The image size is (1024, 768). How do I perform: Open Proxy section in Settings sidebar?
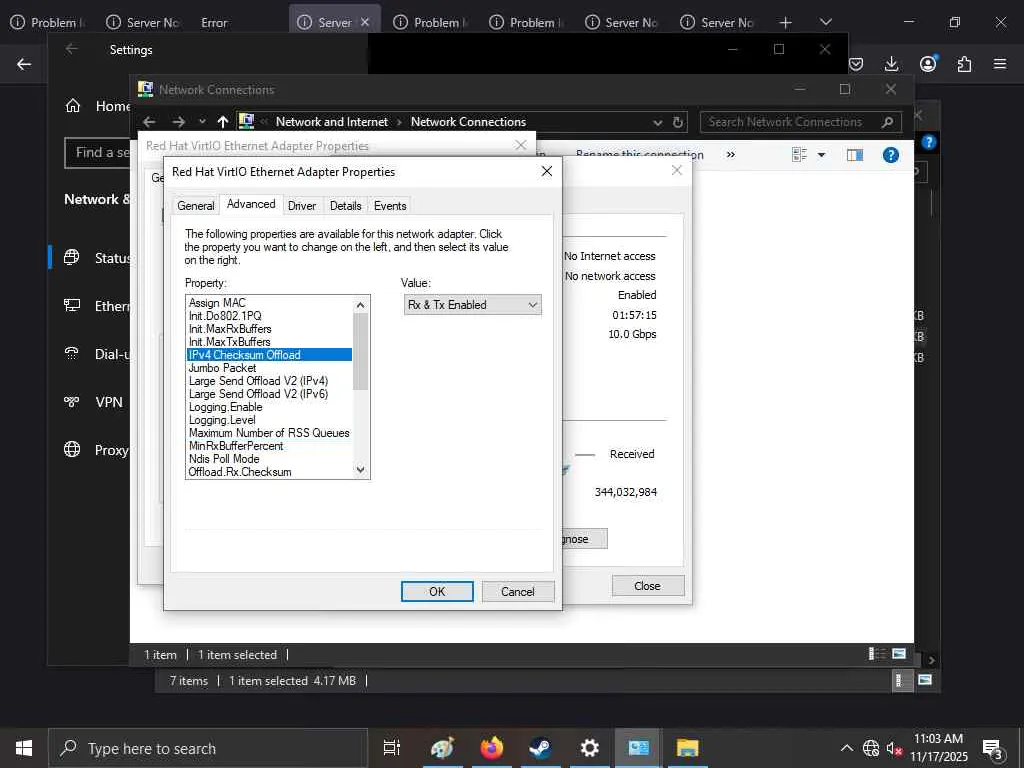click(x=97, y=450)
